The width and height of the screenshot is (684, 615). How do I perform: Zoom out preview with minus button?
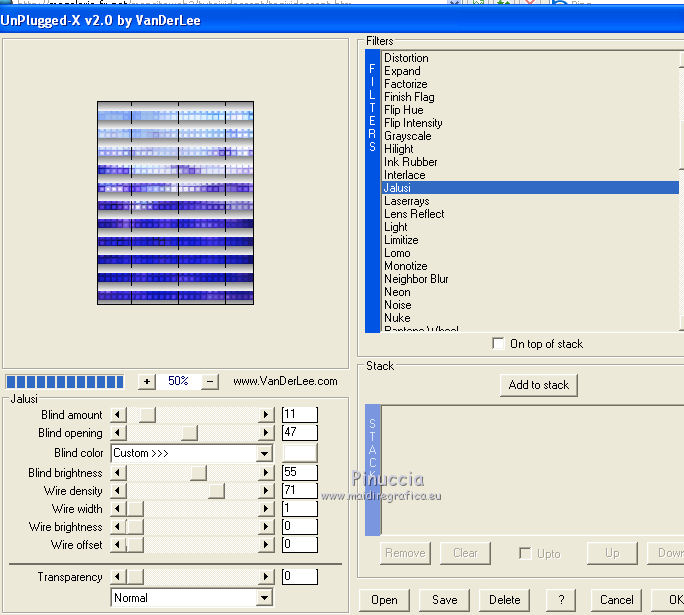point(210,382)
